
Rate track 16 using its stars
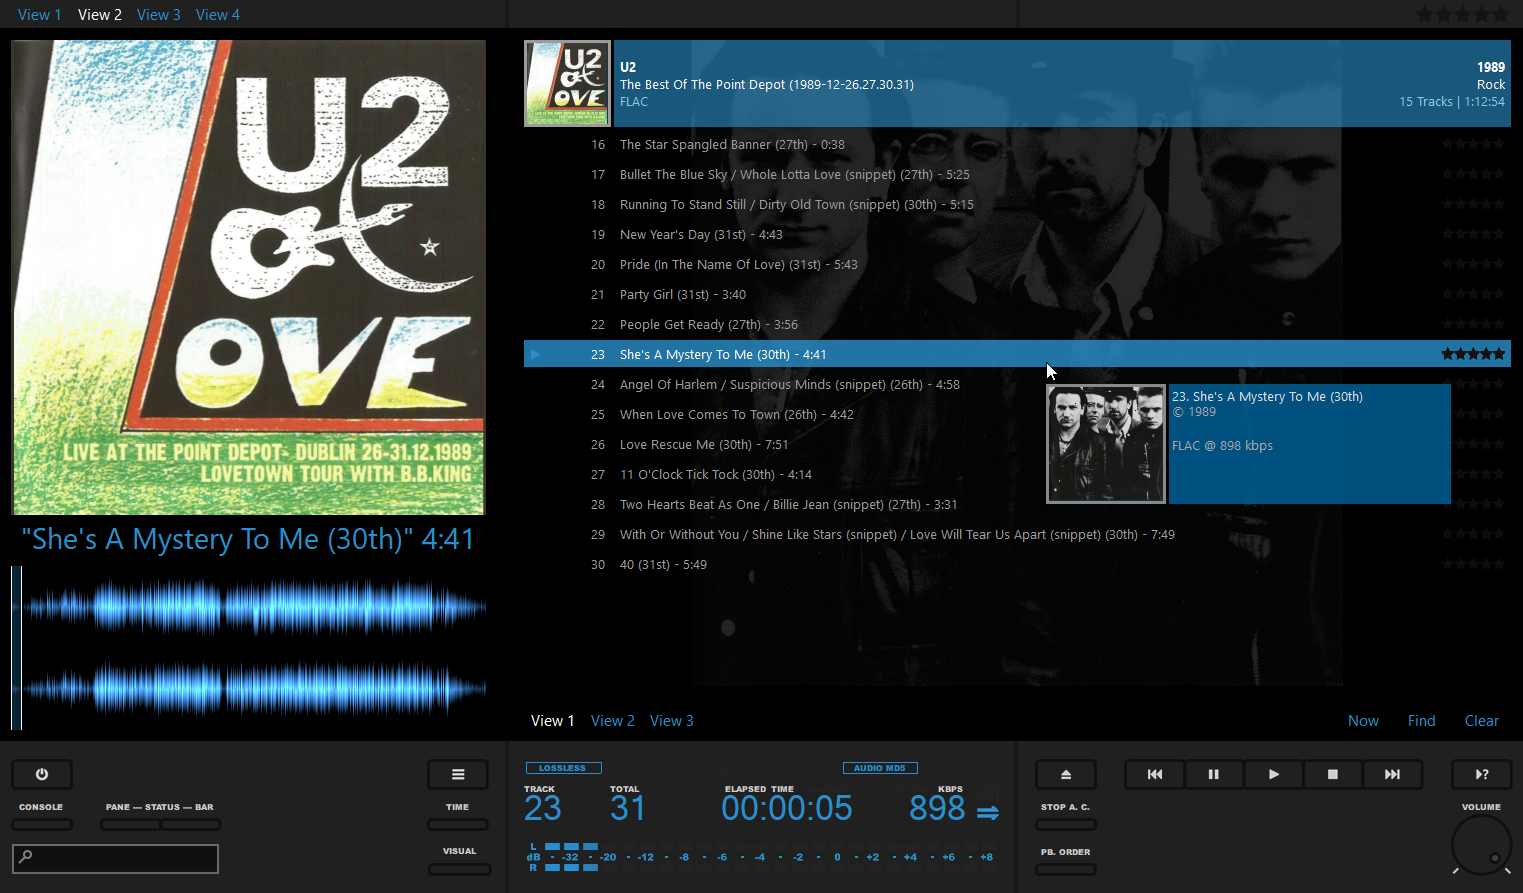(1473, 144)
